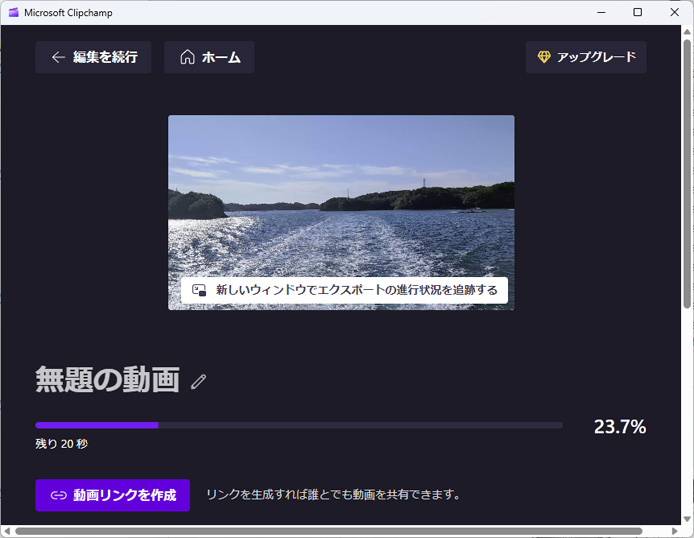694x538 pixels.
Task: Click the 動画リンクを作成 button
Action: tap(113, 495)
